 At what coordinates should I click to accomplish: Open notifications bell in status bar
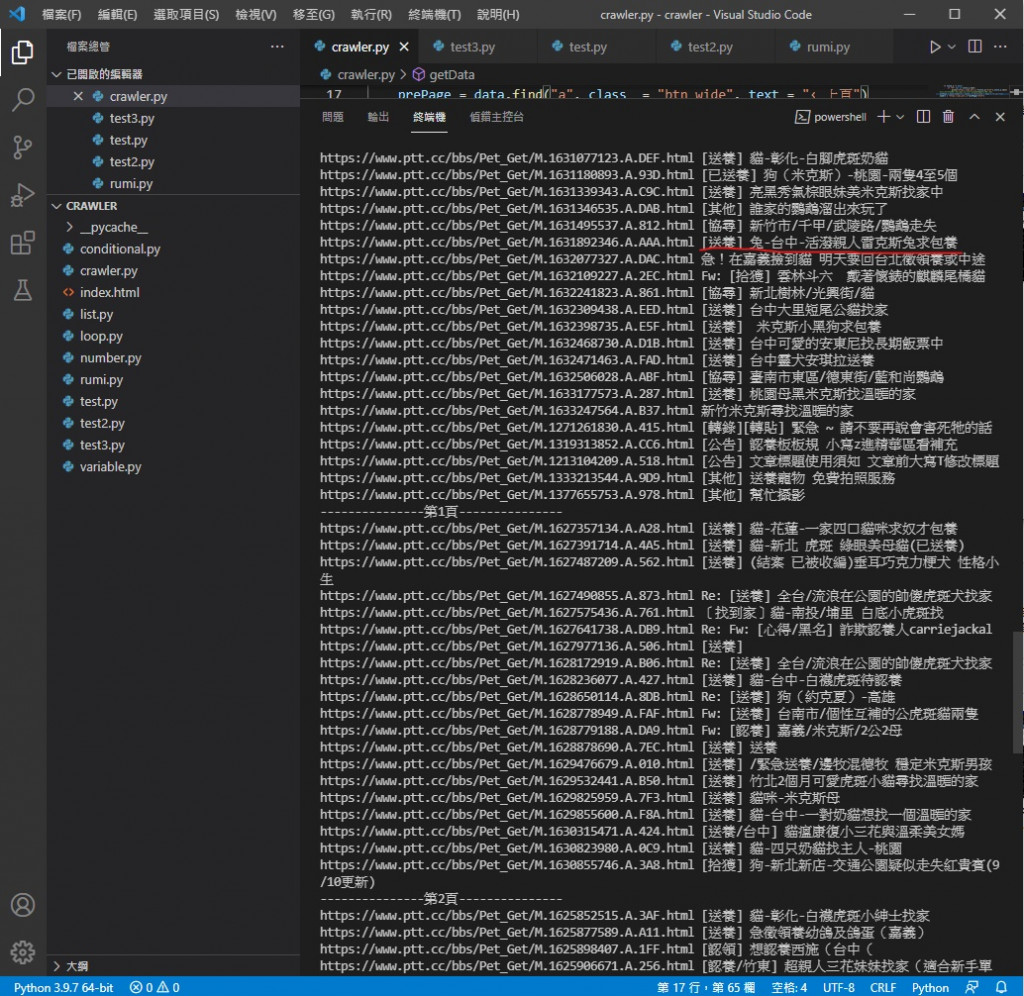click(1001, 987)
